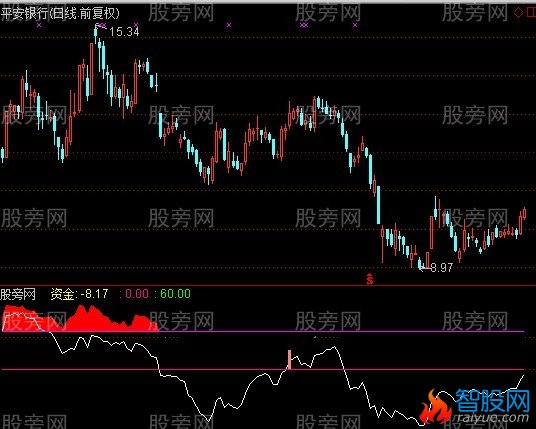Click the 资金: -8.17 indicator value
Image resolution: width=536 pixels, height=429 pixels.
click(79, 294)
